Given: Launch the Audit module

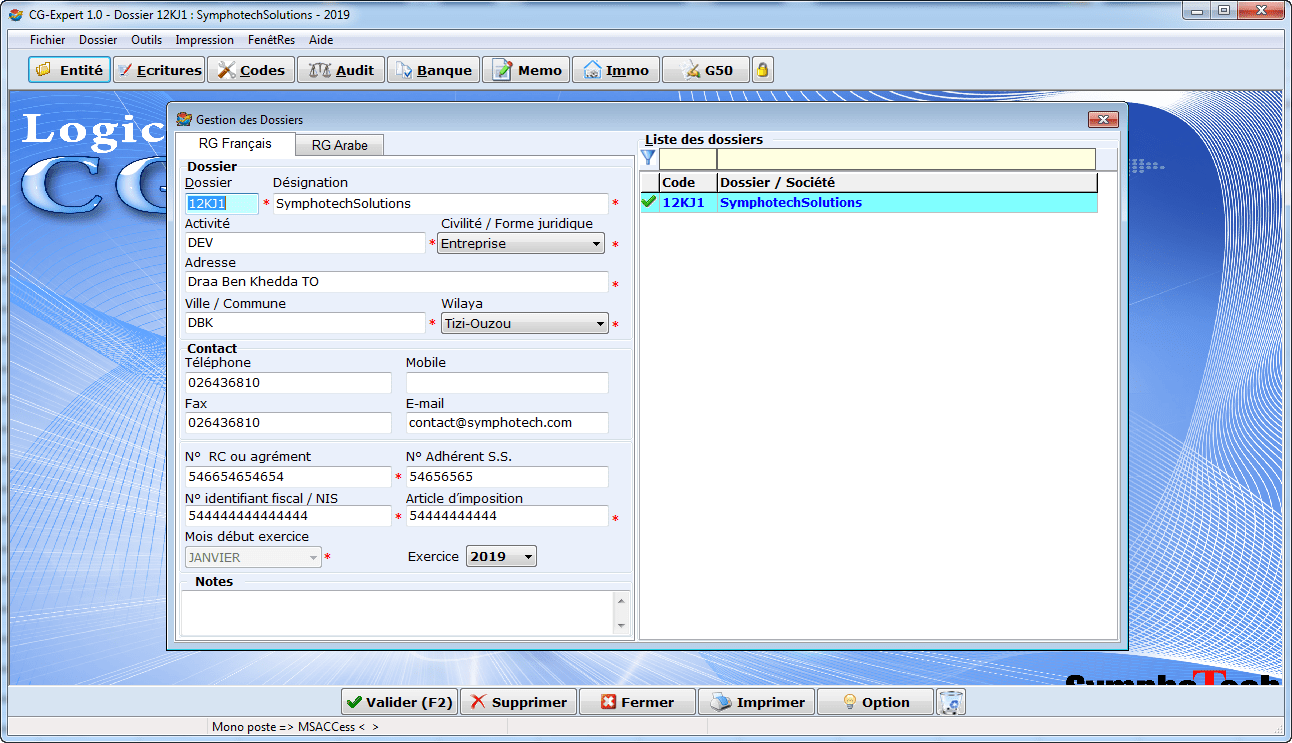Looking at the screenshot, I should pos(341,70).
